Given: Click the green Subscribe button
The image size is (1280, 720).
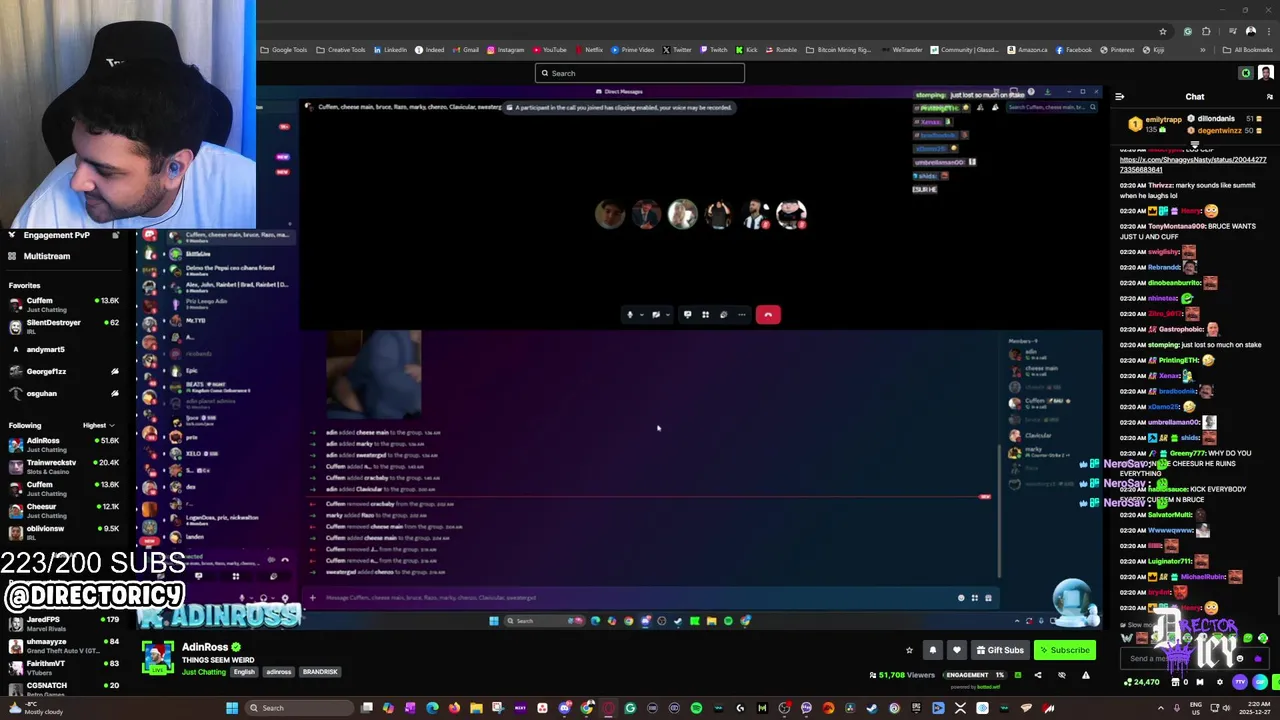Looking at the screenshot, I should click(x=1064, y=650).
